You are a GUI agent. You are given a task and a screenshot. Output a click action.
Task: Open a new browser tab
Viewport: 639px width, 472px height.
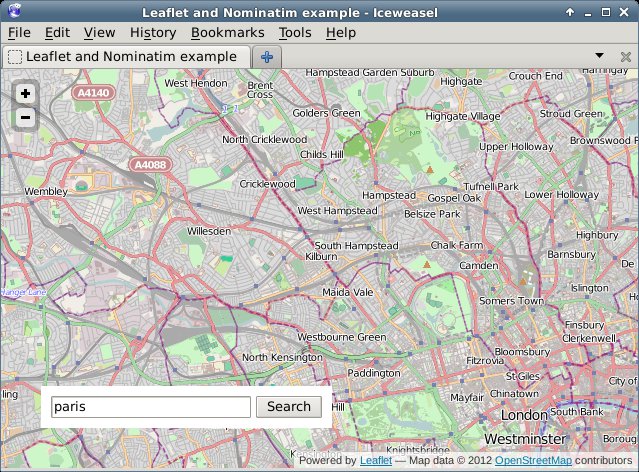(266, 57)
